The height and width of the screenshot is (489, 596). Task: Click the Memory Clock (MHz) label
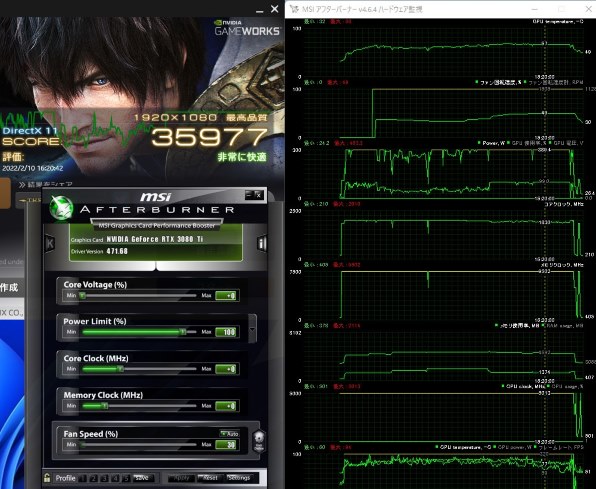103,395
